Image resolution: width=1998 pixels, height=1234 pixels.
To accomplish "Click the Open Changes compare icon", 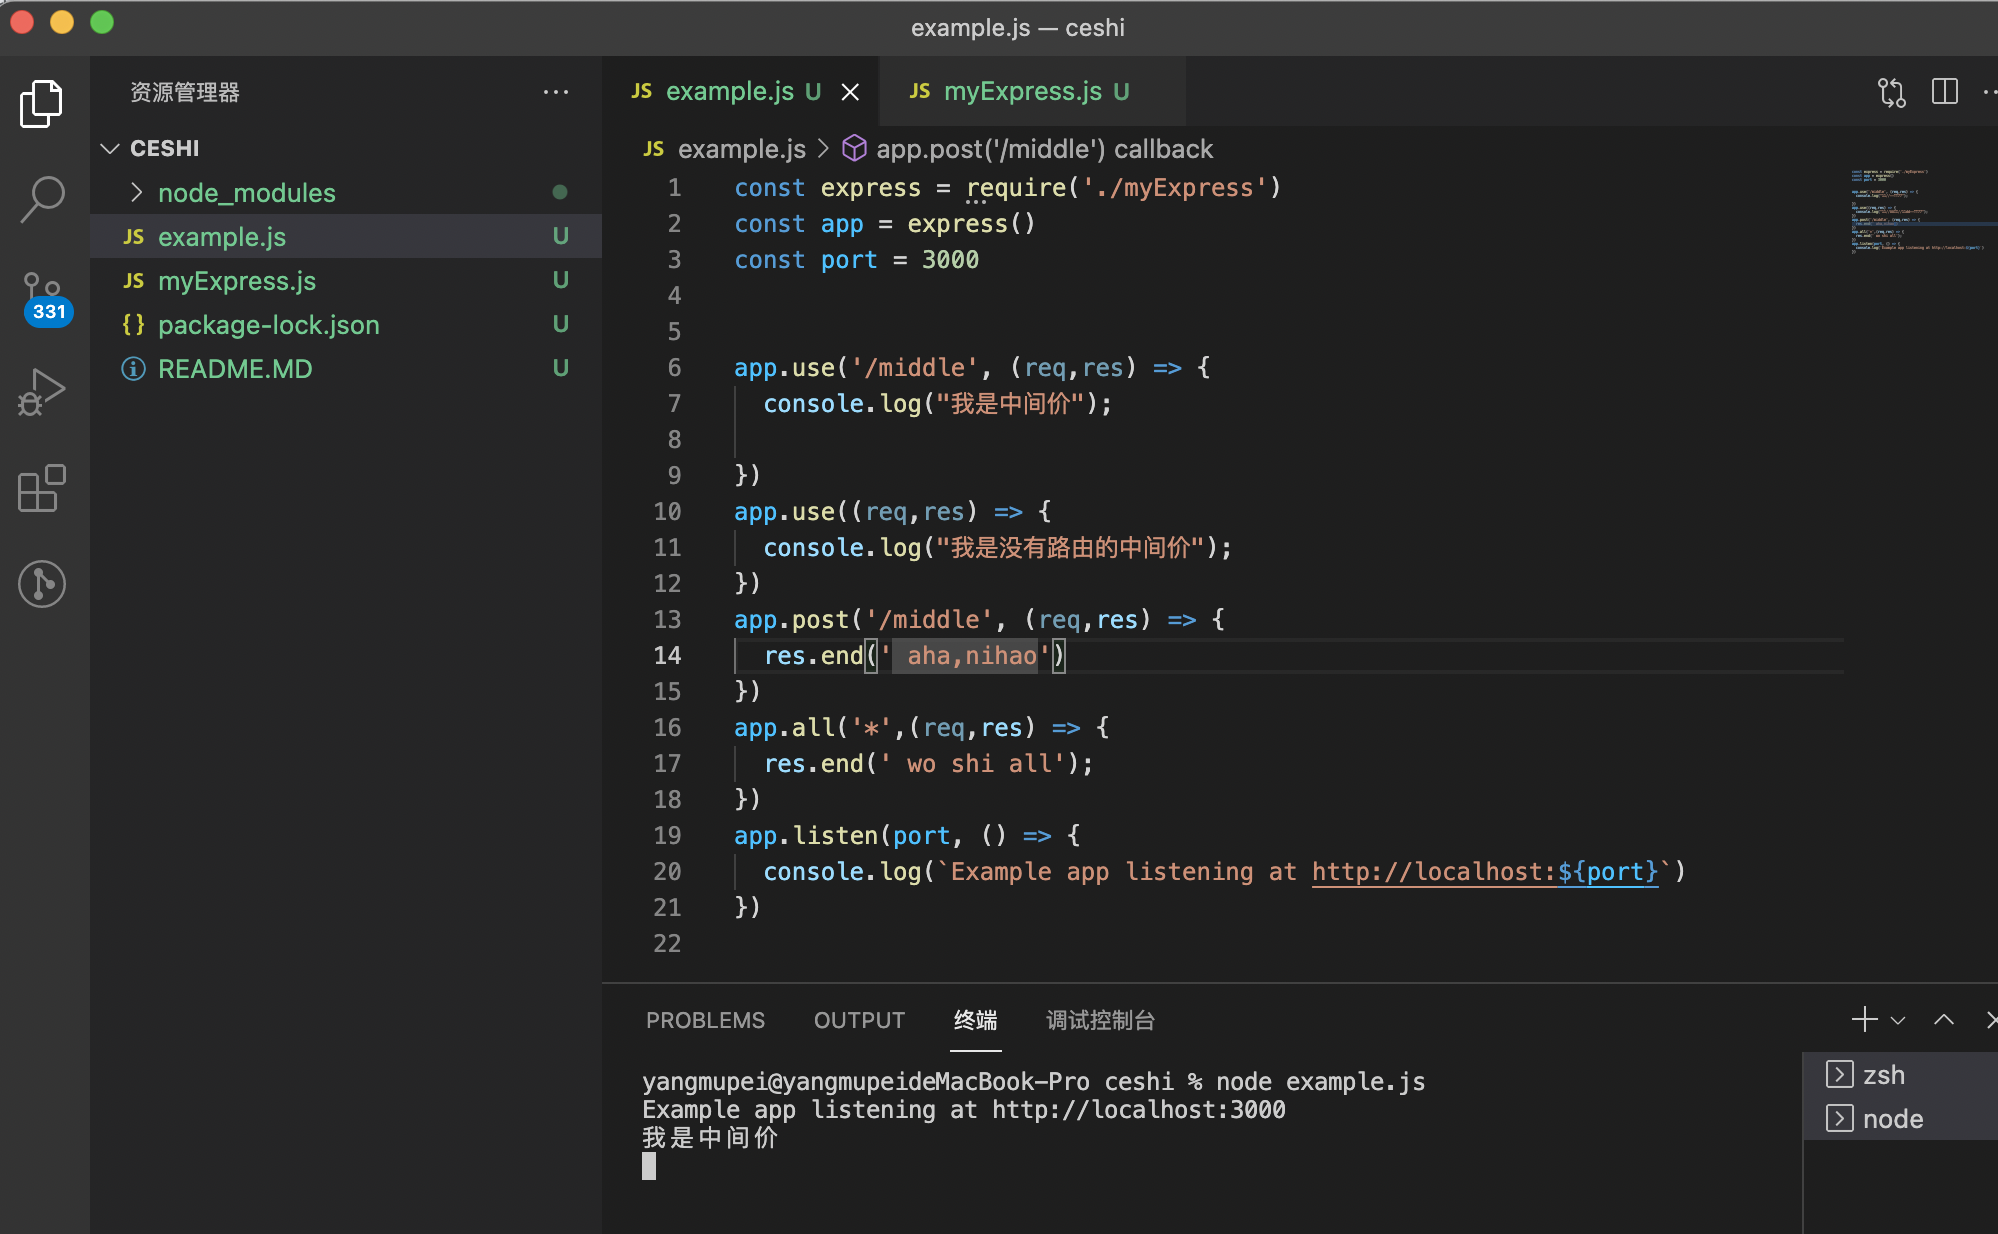I will (x=1891, y=92).
